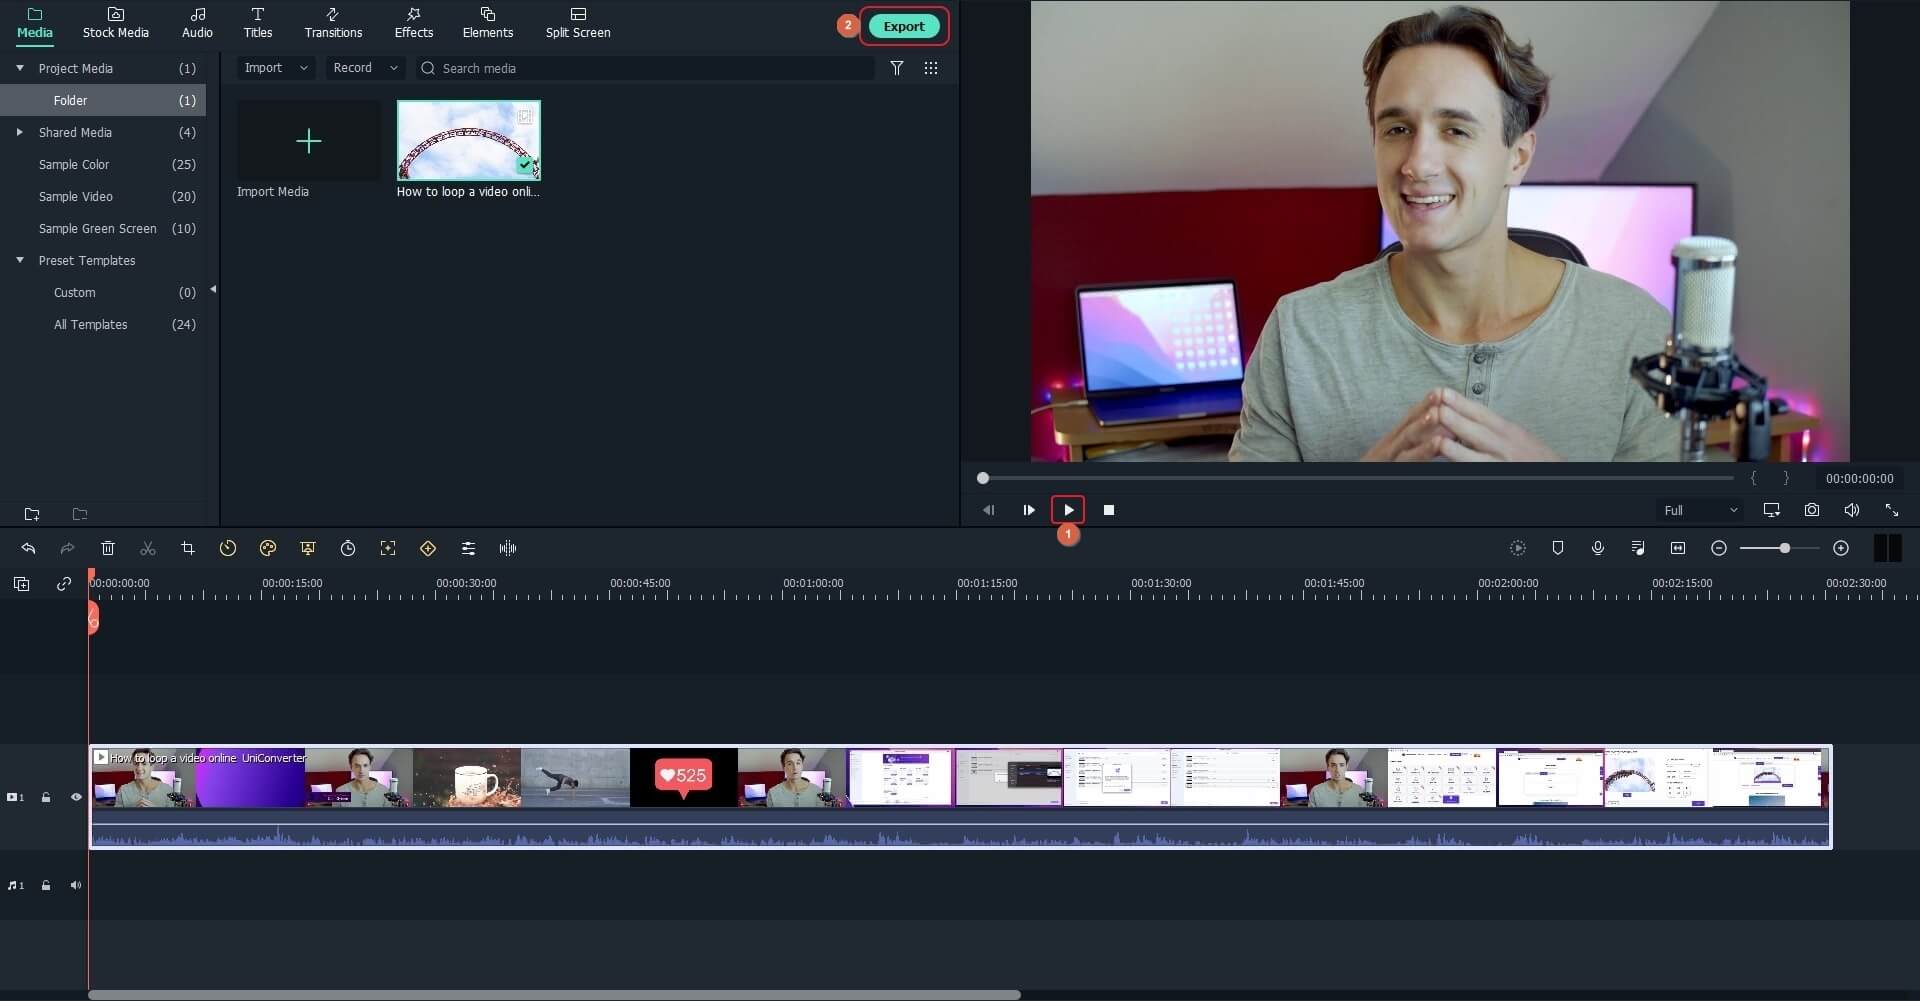Click the timeline zoom slider handle
This screenshot has width=1920, height=1001.
1784,548
